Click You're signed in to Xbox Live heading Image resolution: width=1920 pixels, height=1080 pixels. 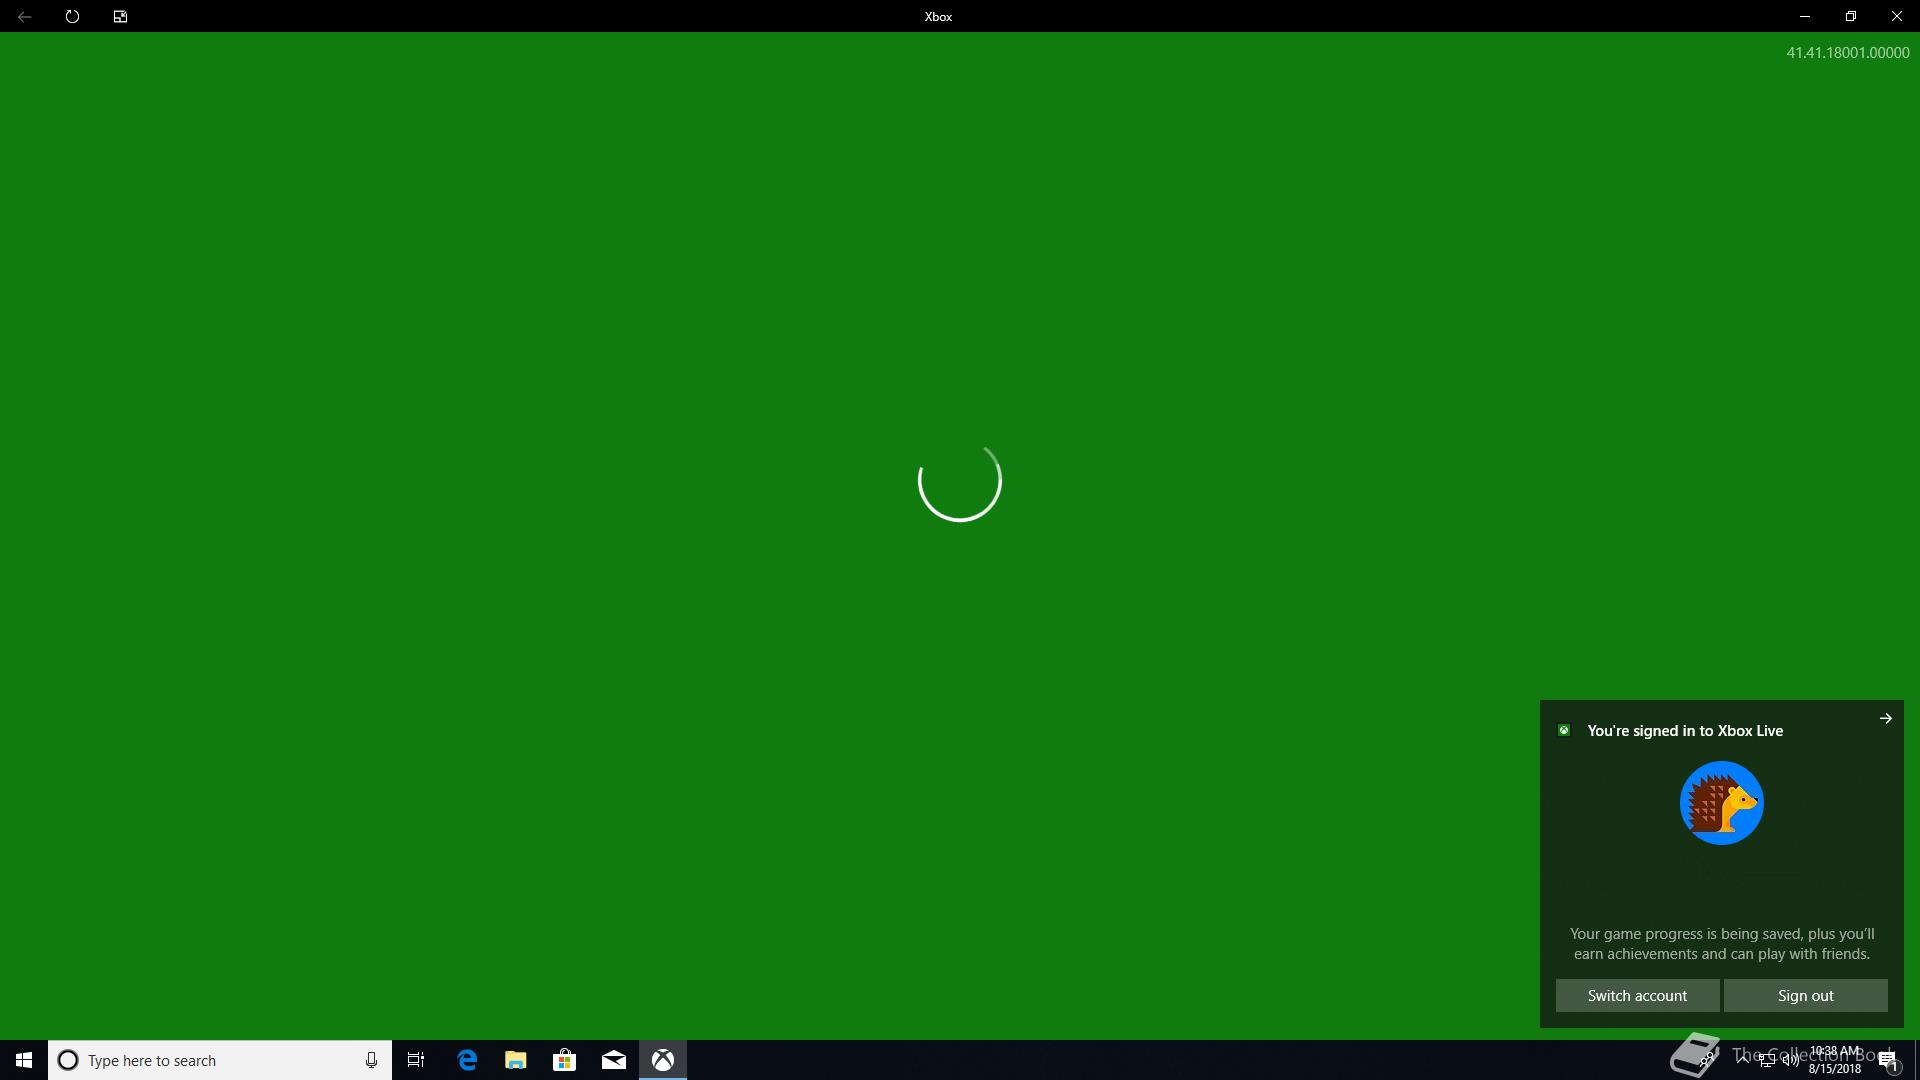point(1685,730)
